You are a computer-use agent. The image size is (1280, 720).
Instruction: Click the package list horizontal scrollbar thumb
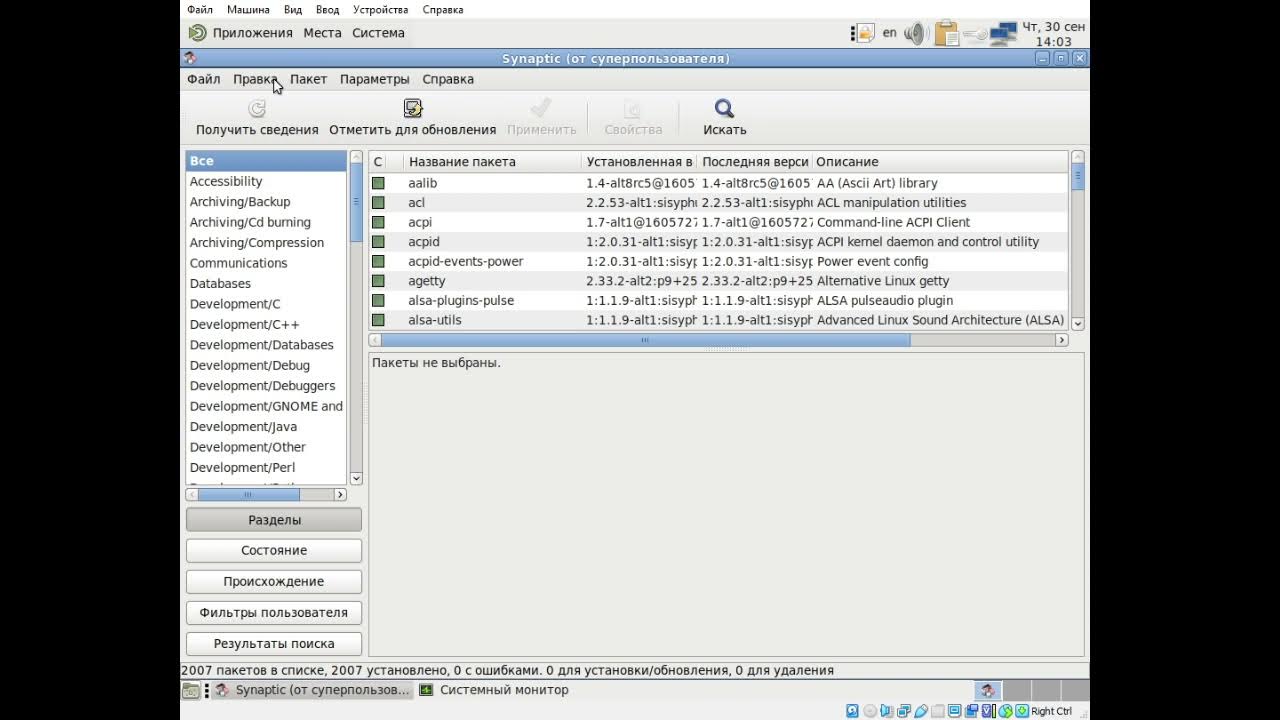(645, 340)
